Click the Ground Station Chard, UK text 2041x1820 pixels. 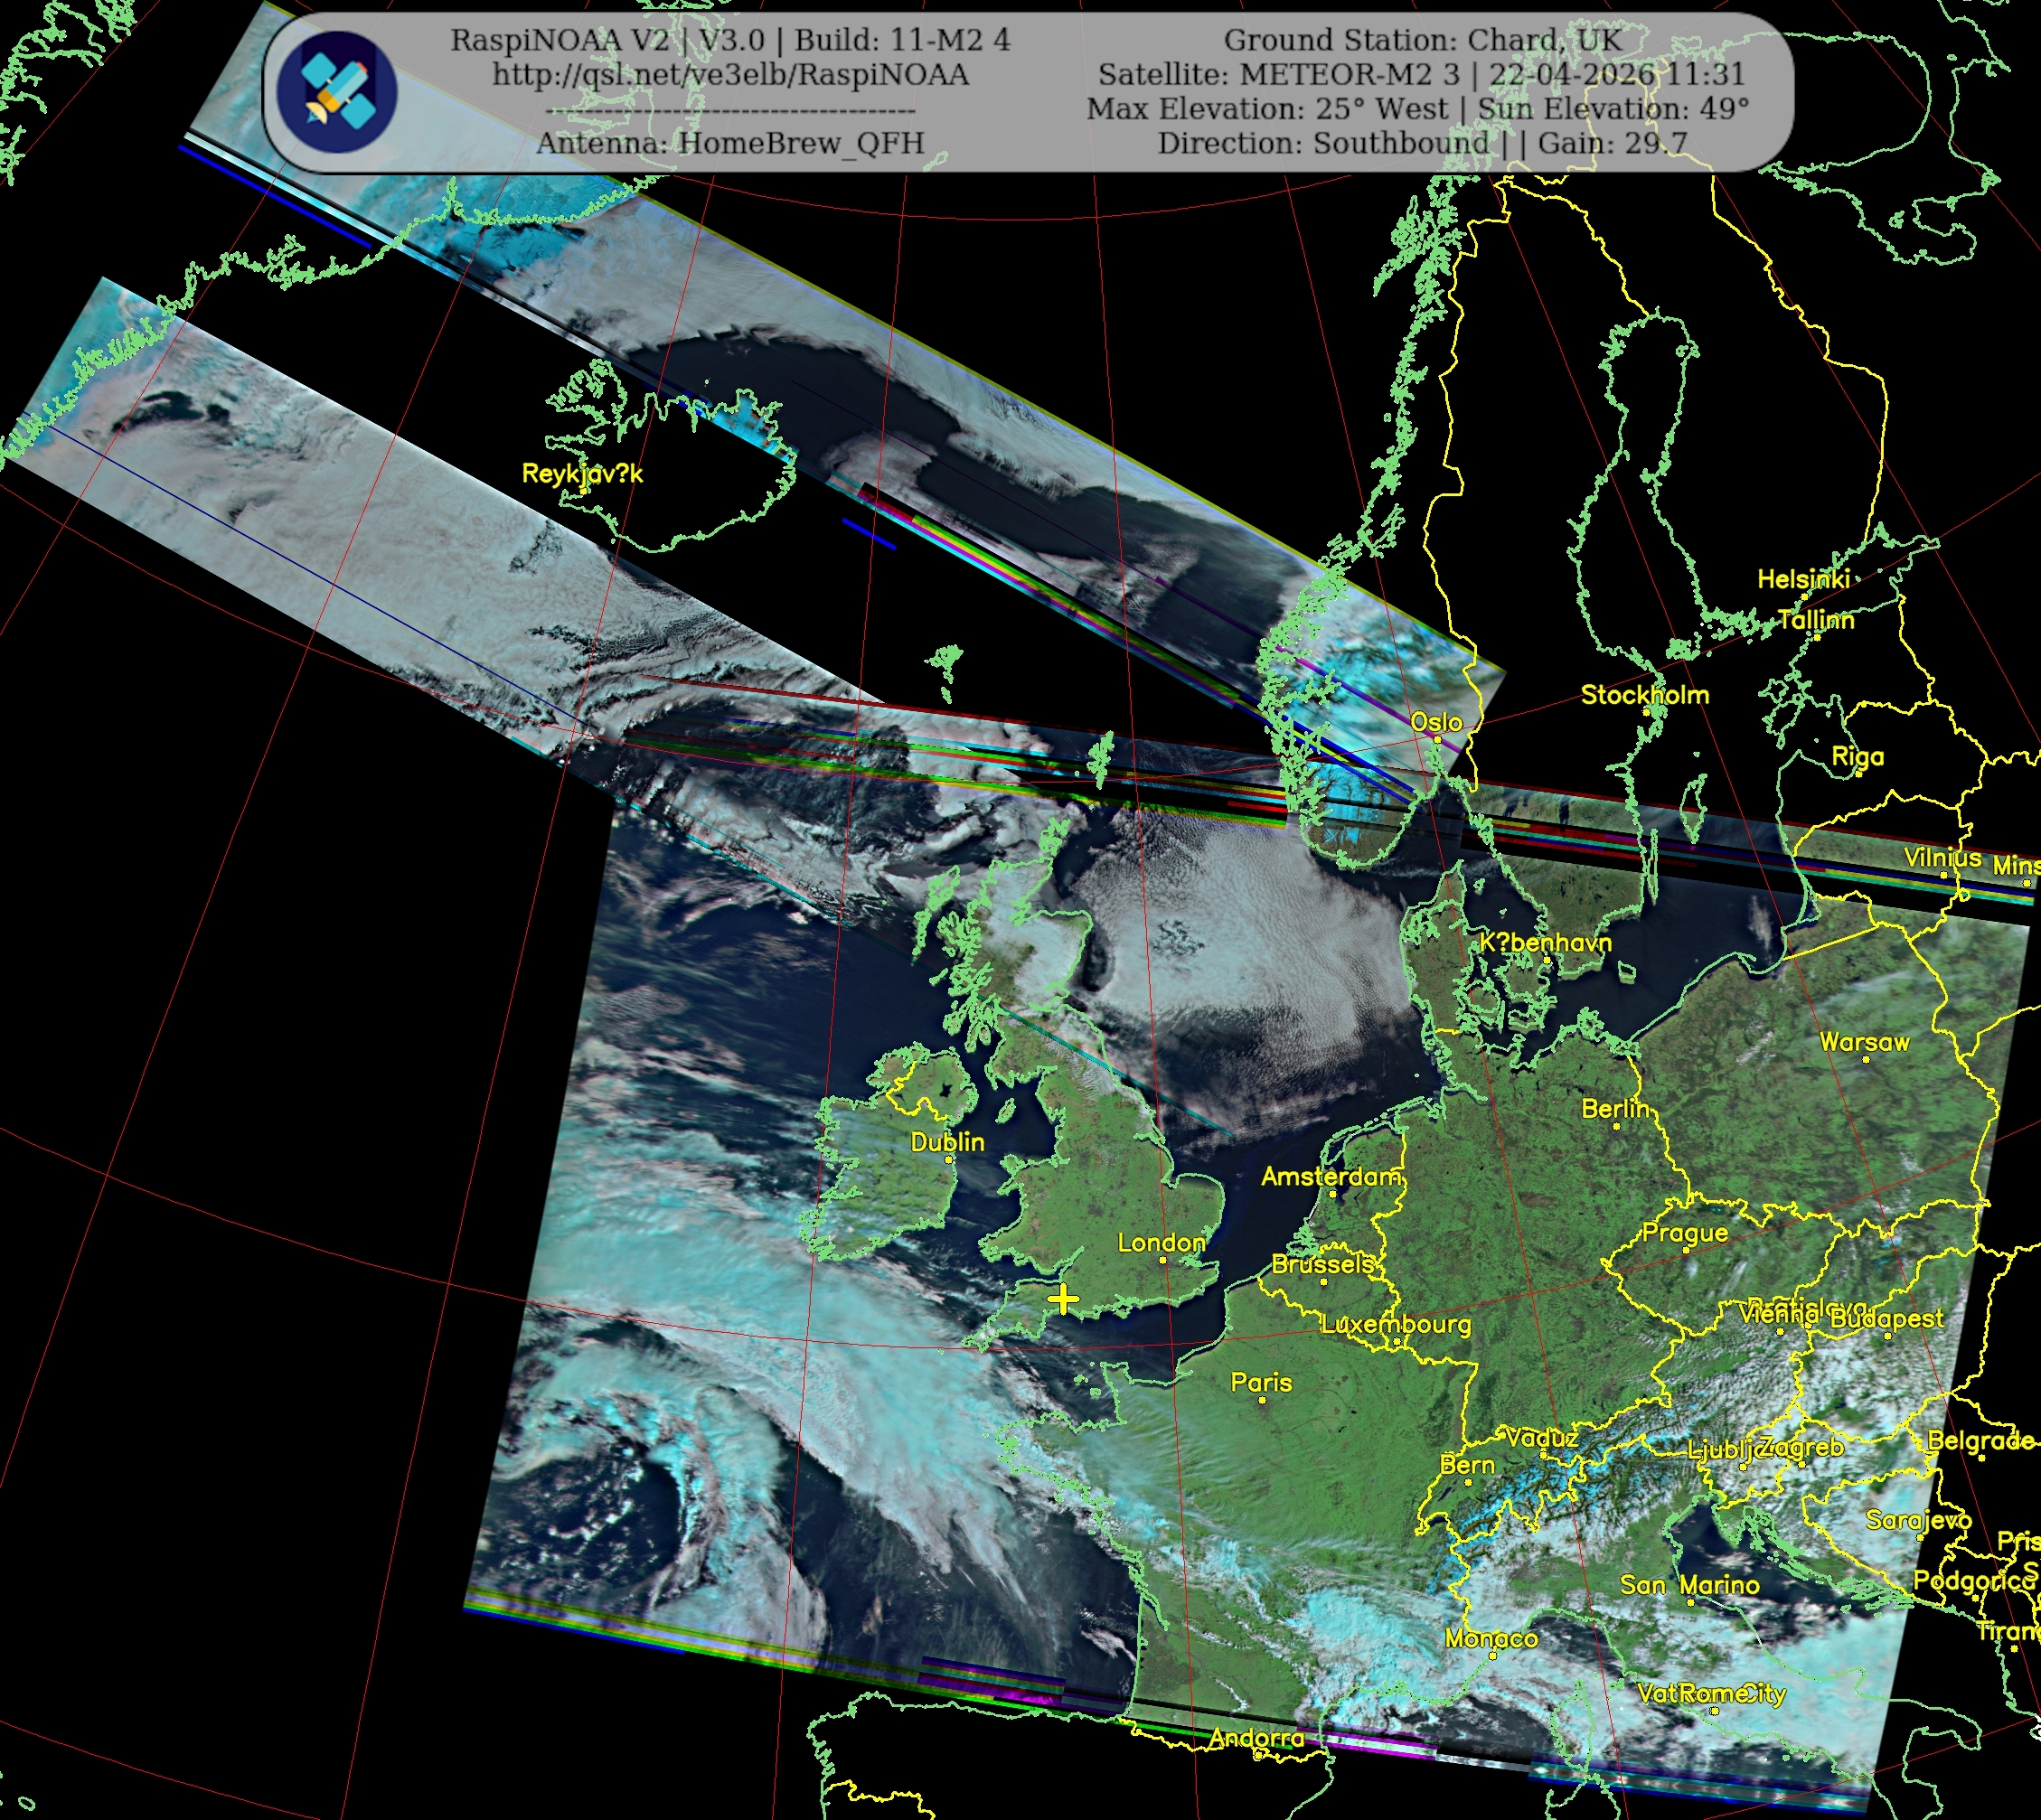1422,40
